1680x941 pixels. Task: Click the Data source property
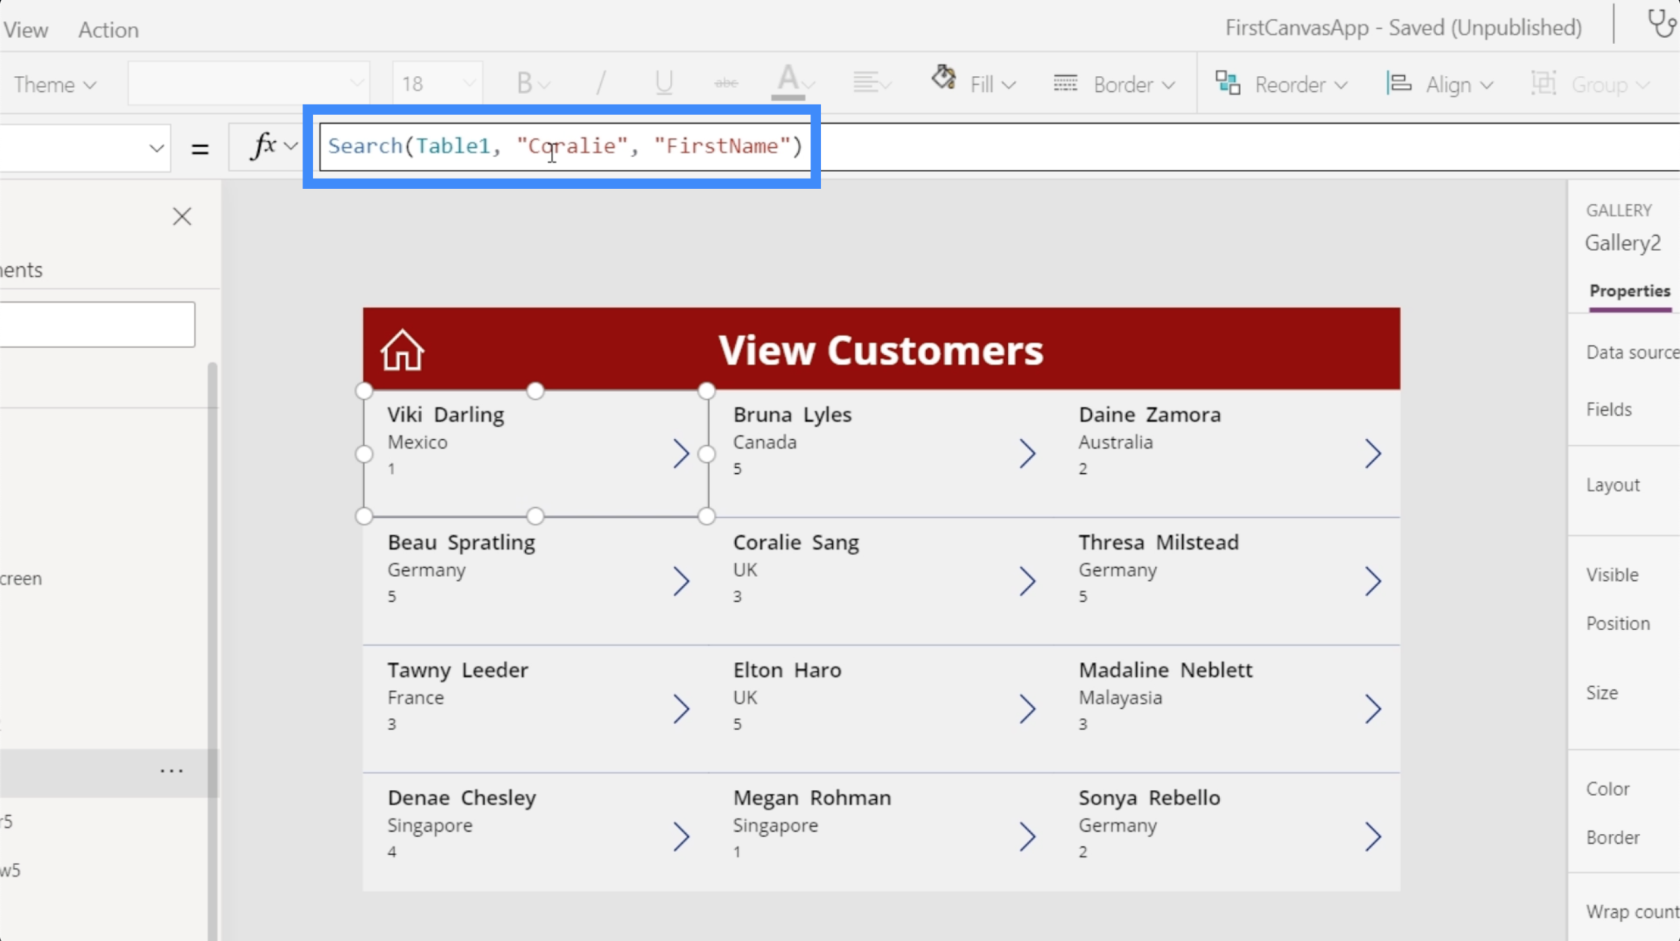(x=1632, y=352)
